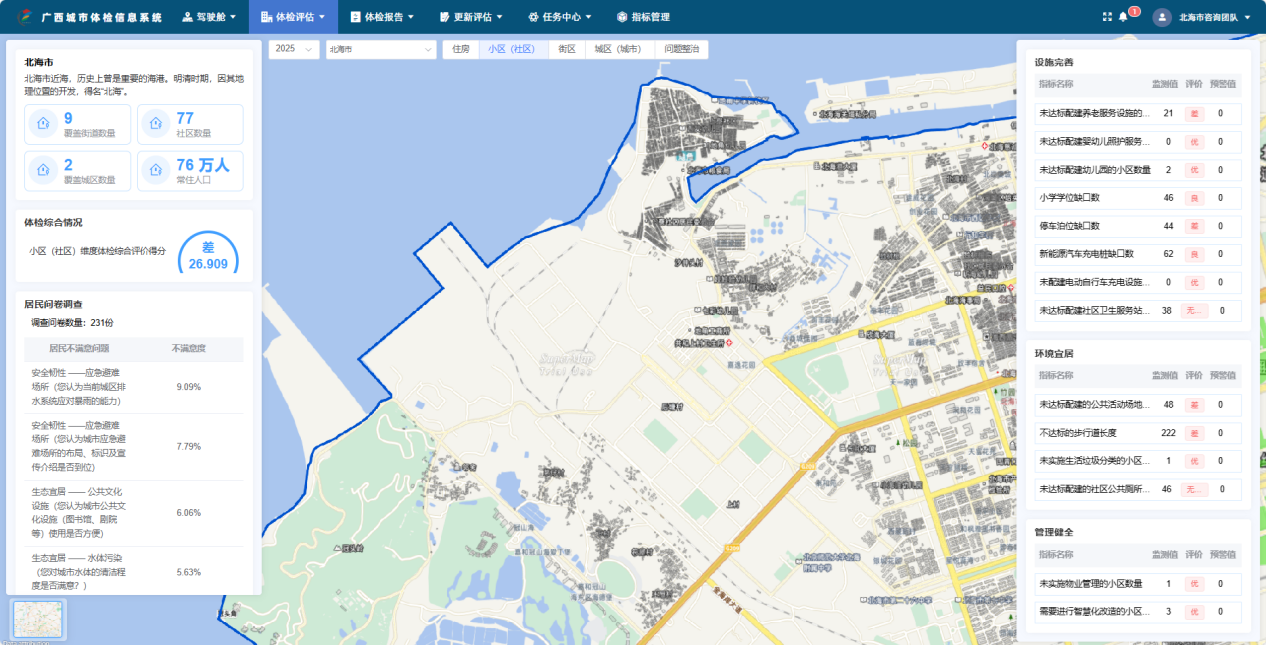Click house icon in 覆盖街道数量 card
This screenshot has width=1266, height=645.
tap(43, 124)
